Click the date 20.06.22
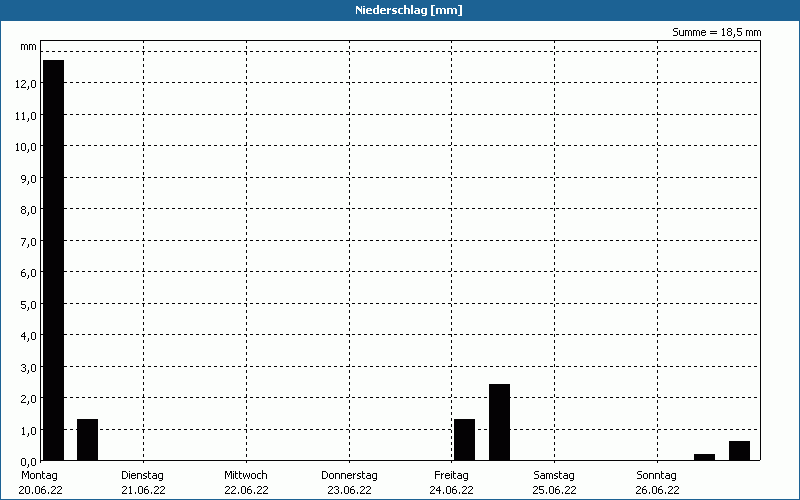 point(40,490)
